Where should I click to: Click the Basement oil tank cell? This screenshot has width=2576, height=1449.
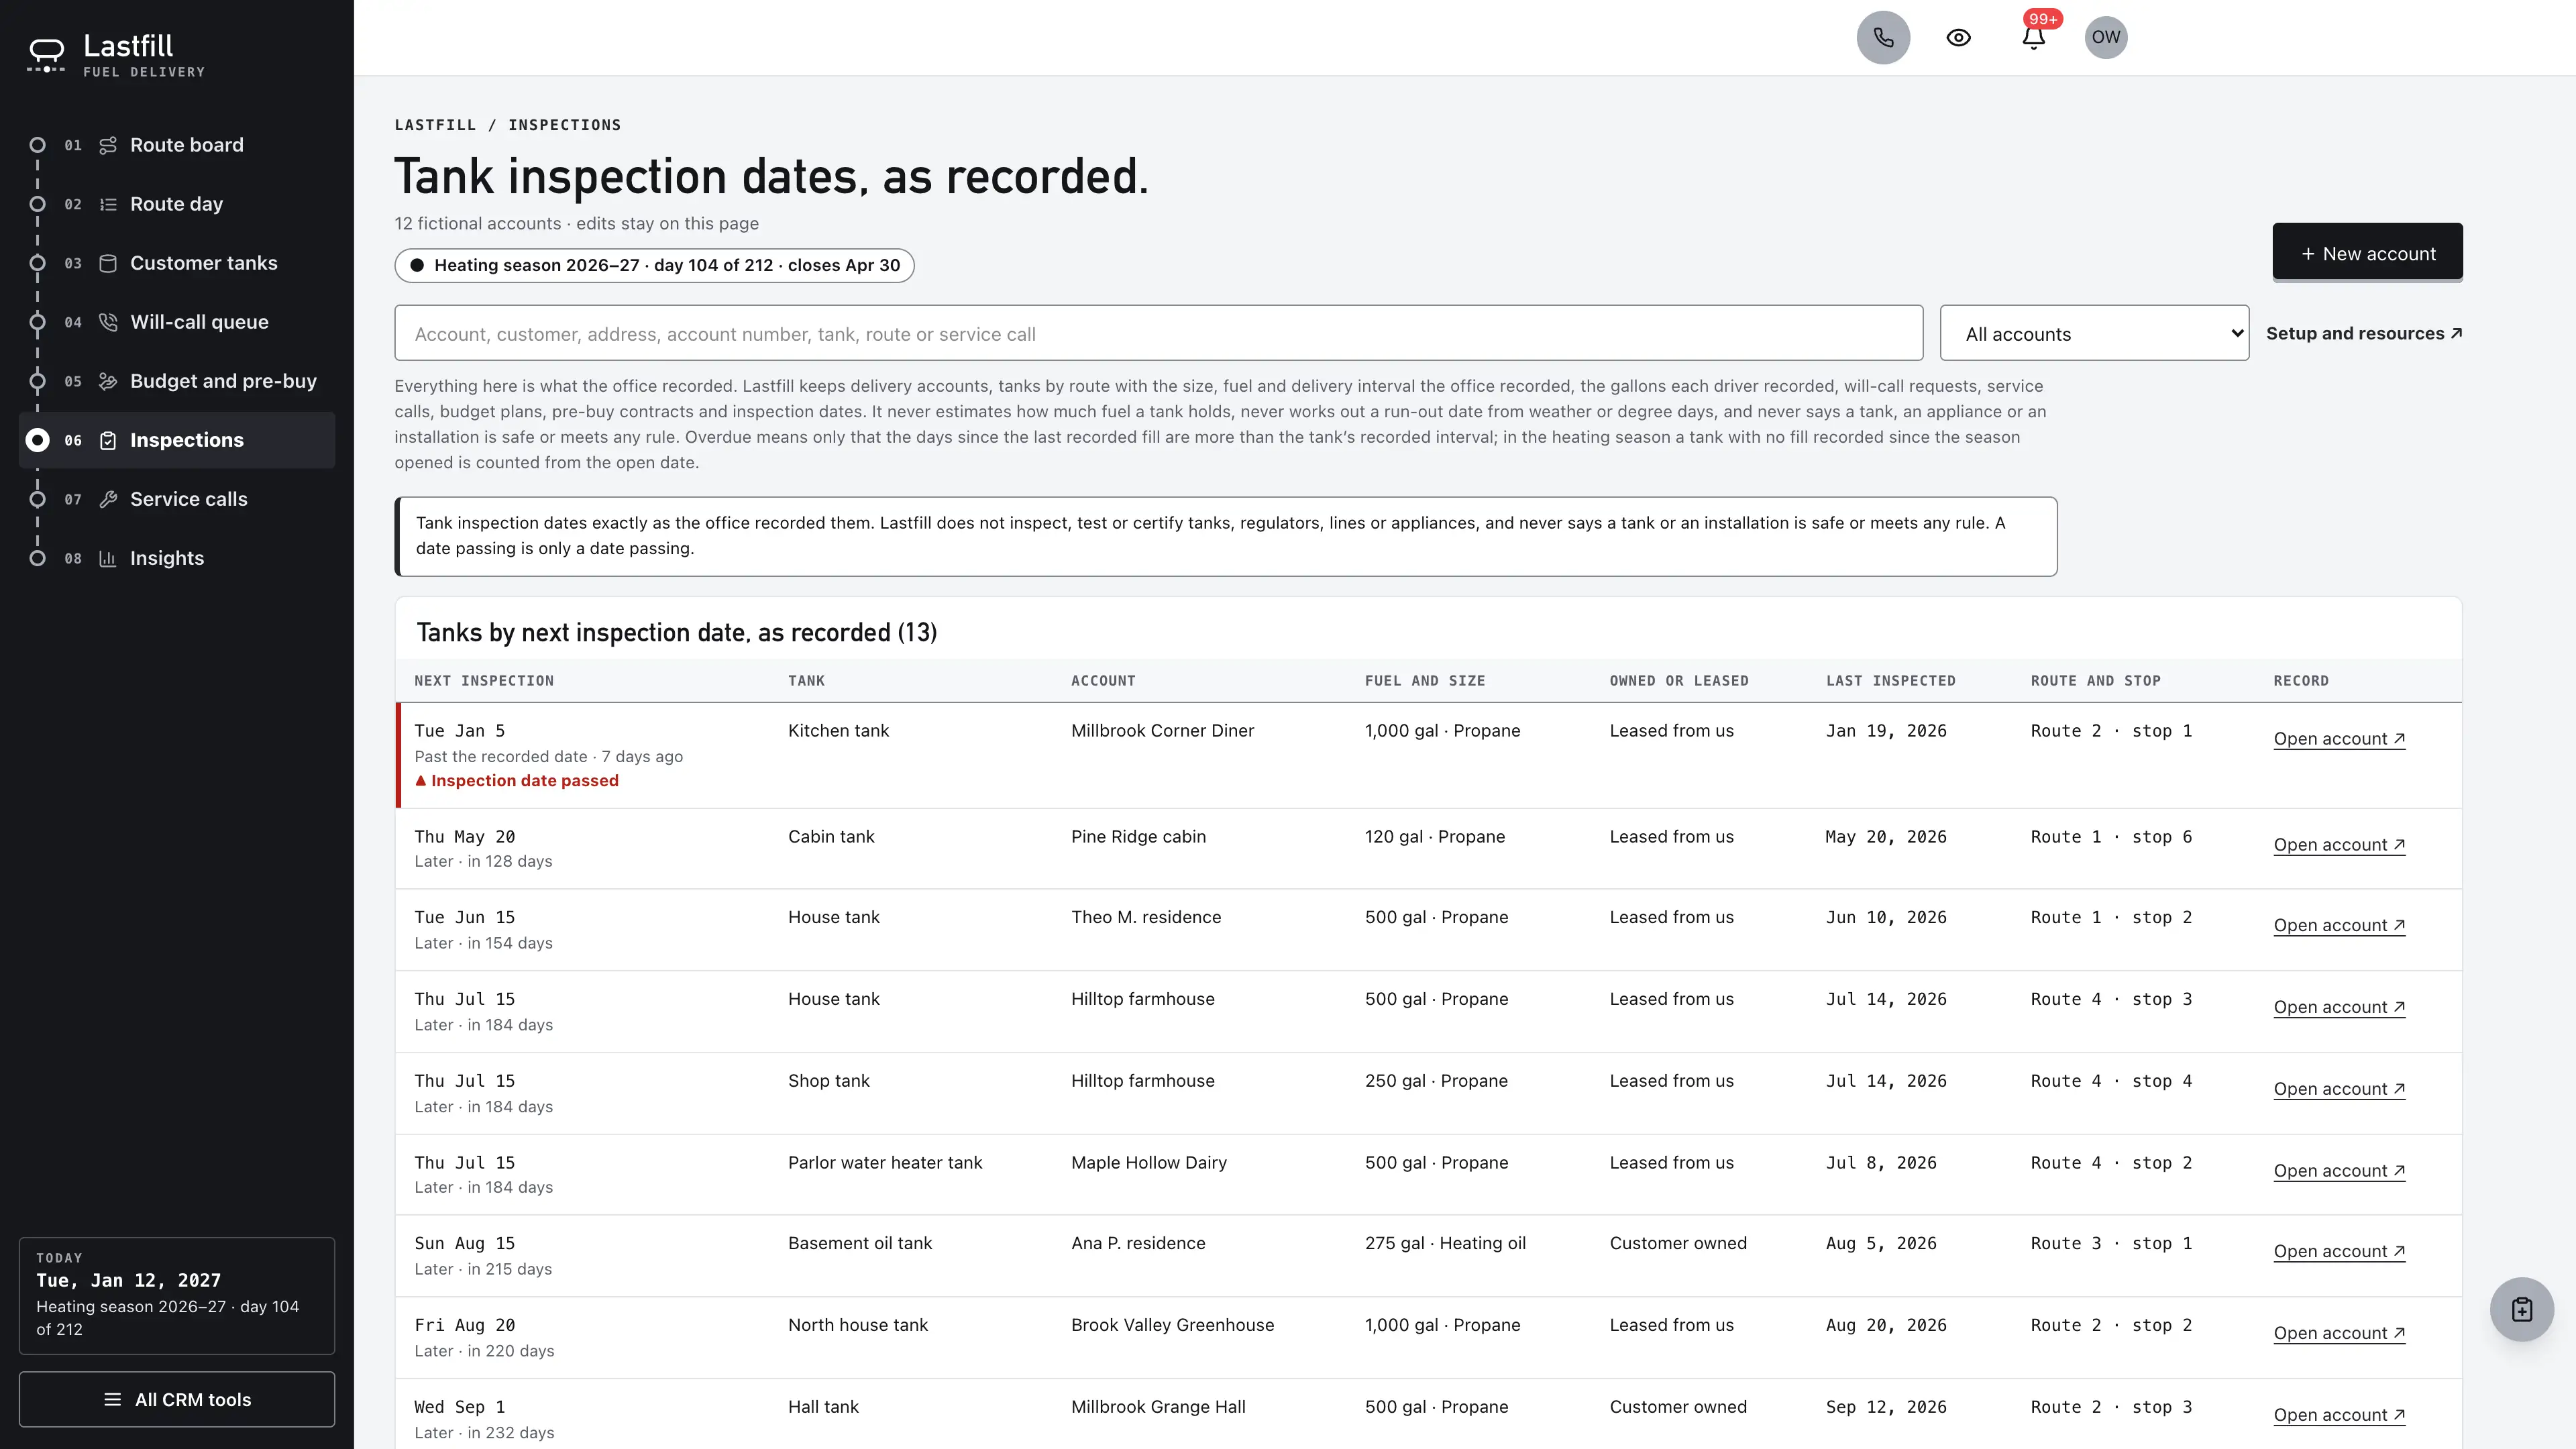859,1243
